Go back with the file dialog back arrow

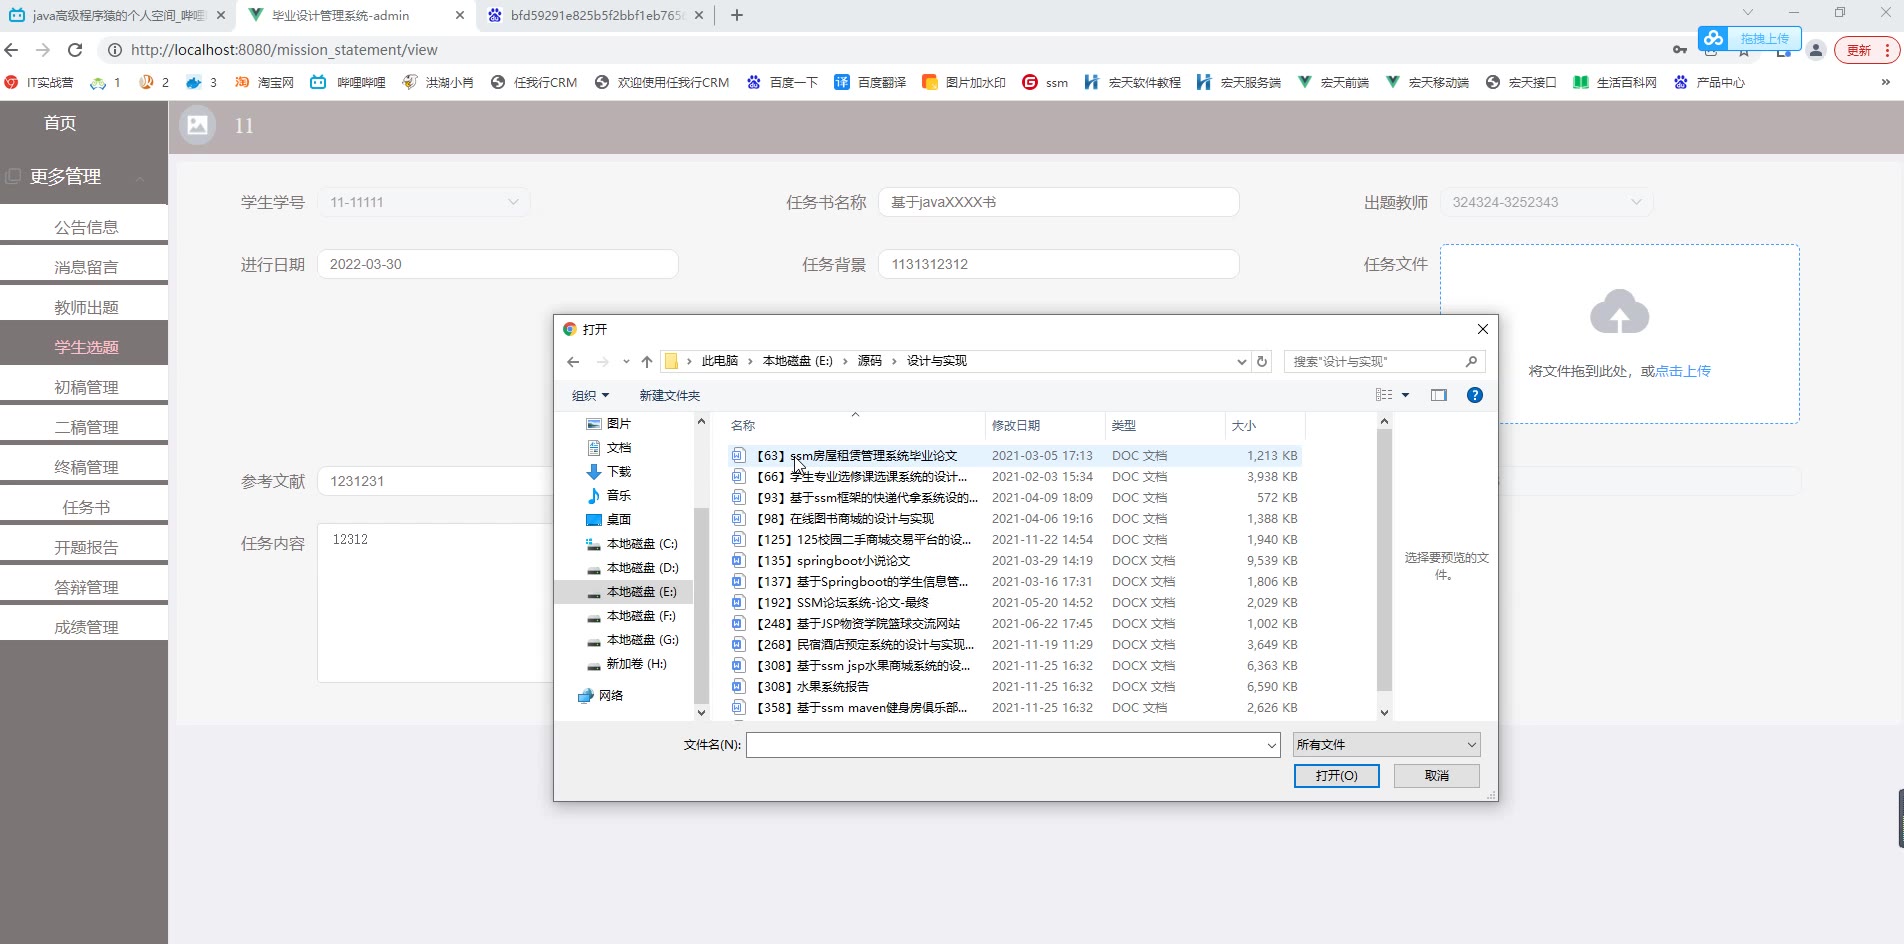[x=573, y=361]
